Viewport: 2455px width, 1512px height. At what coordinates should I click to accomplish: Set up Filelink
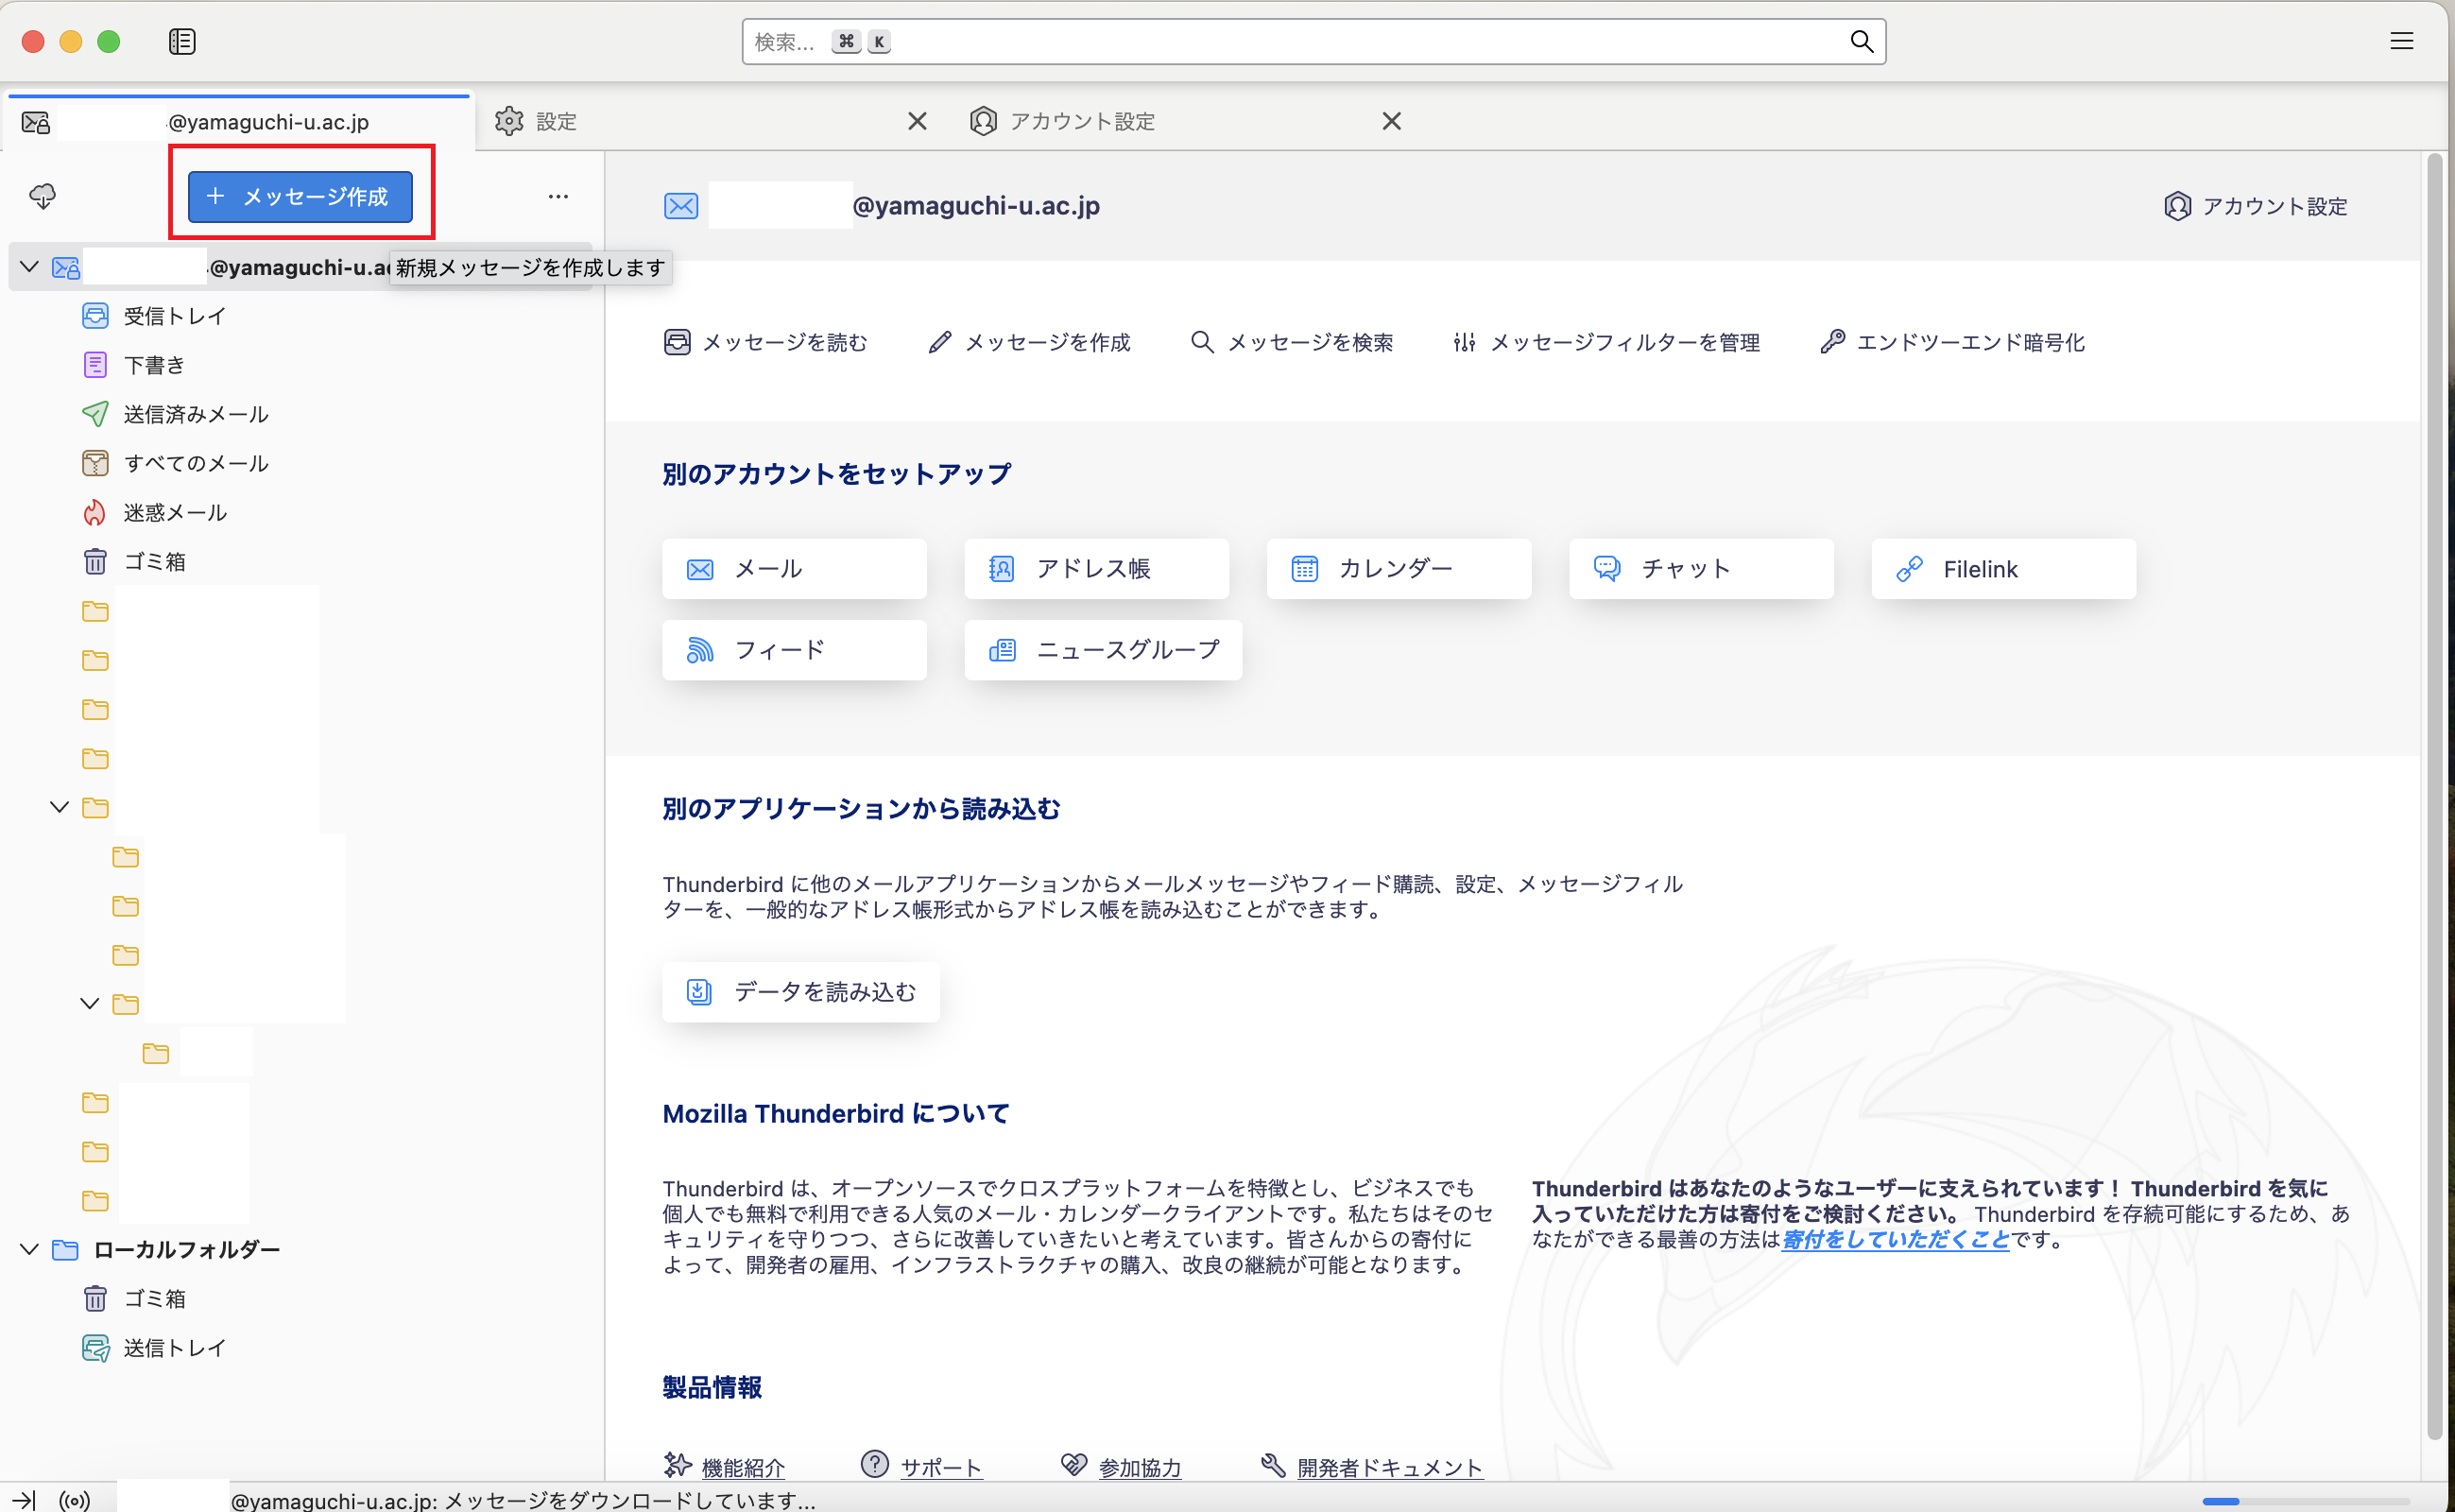pyautogui.click(x=2003, y=569)
